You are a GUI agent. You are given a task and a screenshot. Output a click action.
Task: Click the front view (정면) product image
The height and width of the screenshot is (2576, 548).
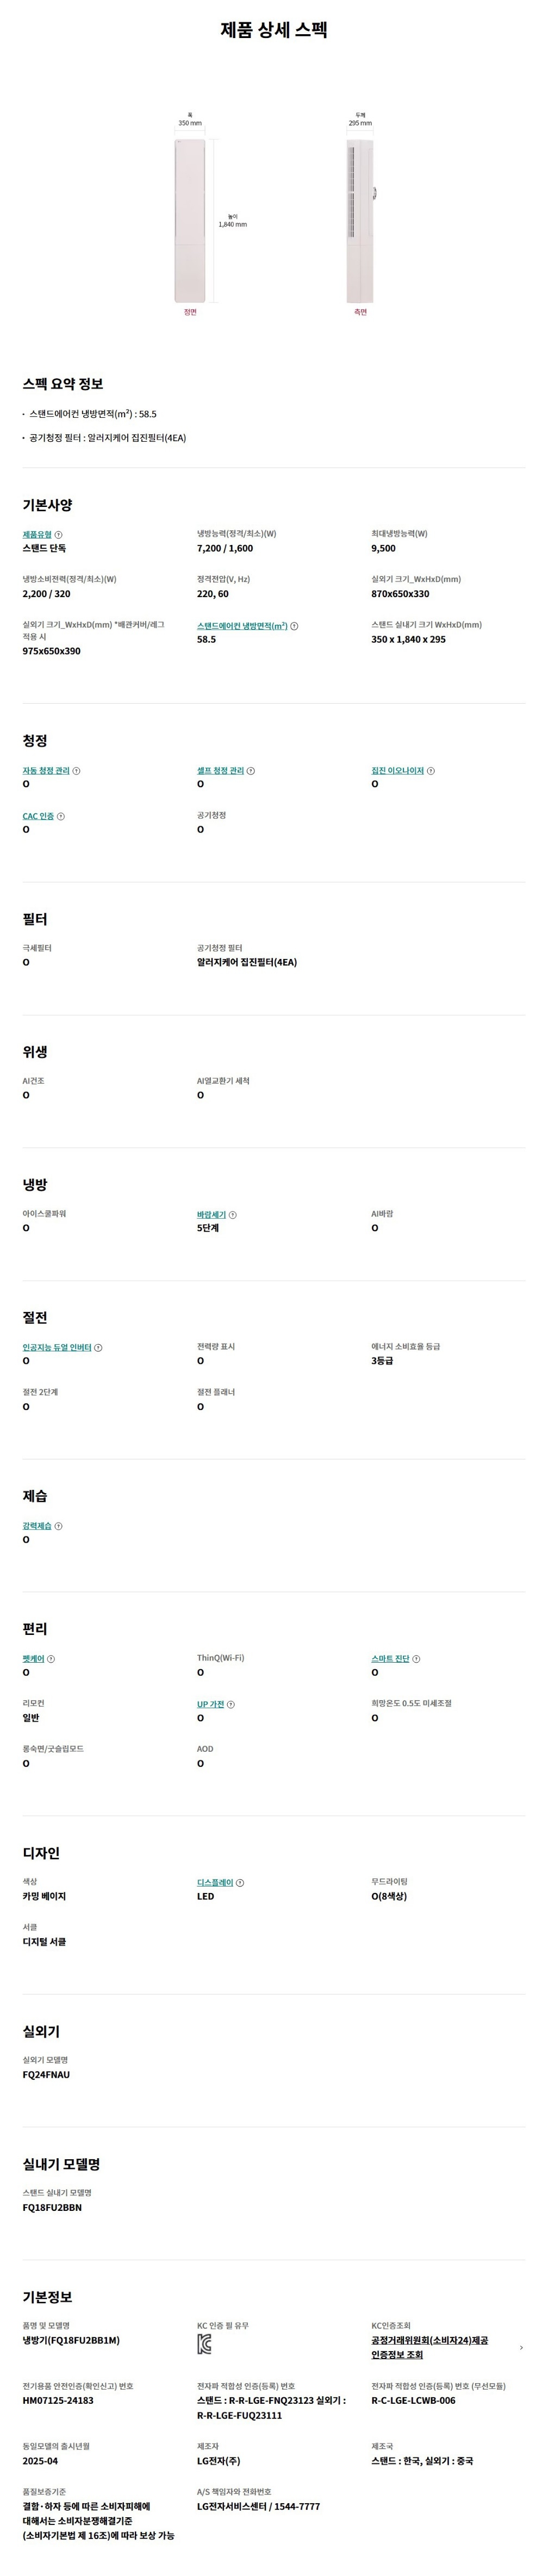190,220
